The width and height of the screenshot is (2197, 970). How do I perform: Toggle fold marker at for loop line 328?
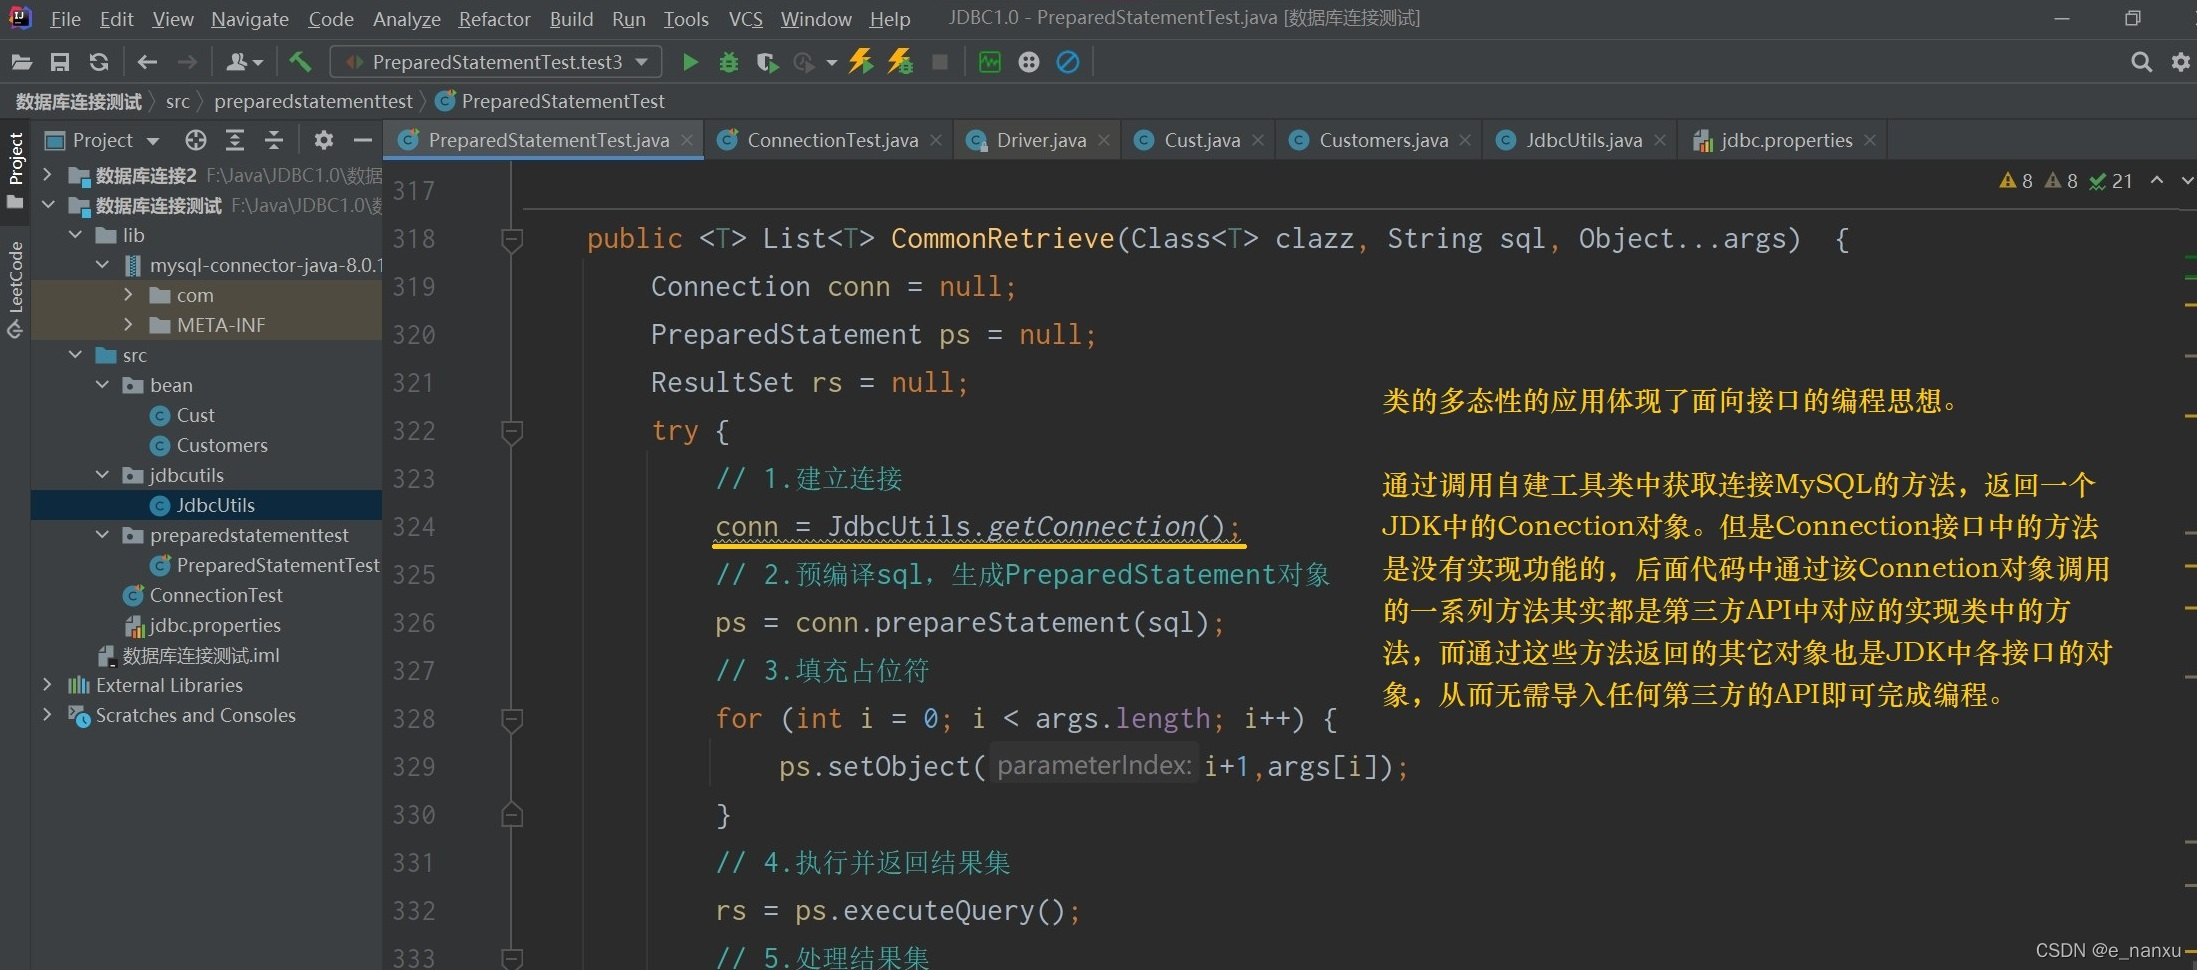pyautogui.click(x=511, y=719)
